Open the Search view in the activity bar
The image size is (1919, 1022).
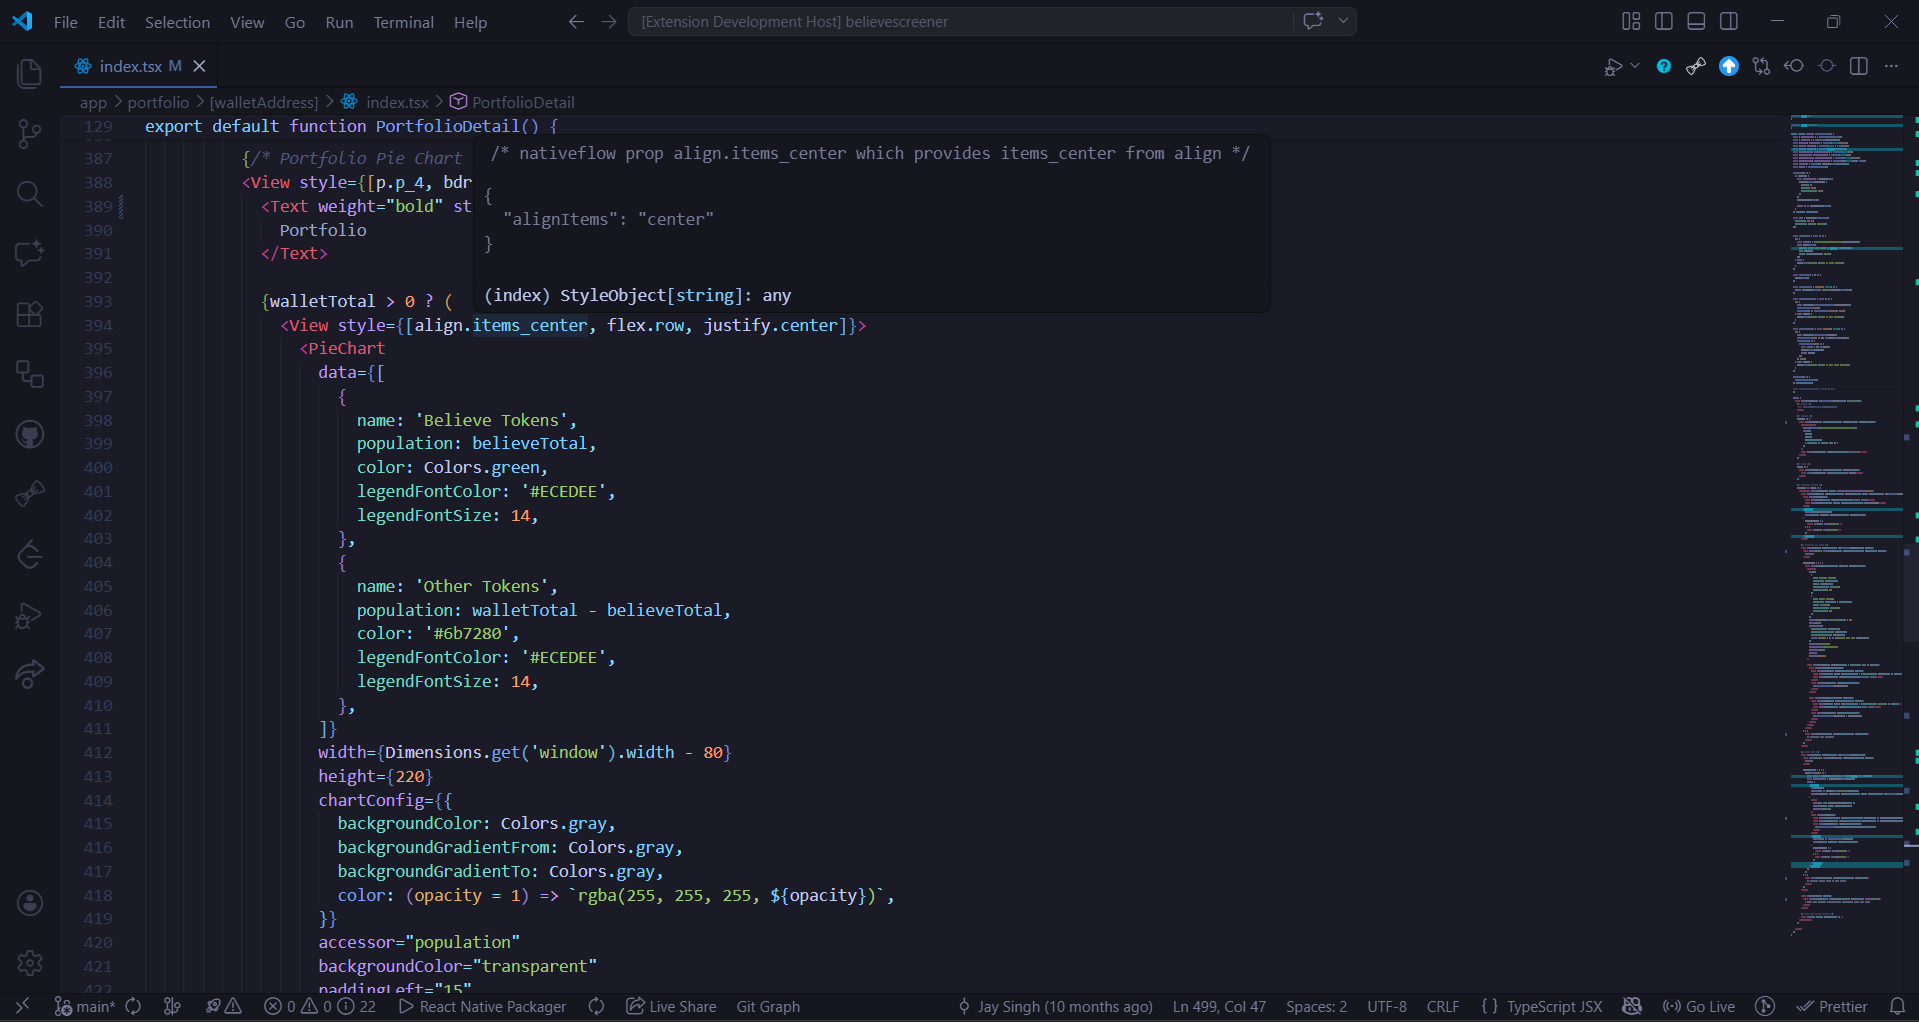(x=30, y=193)
